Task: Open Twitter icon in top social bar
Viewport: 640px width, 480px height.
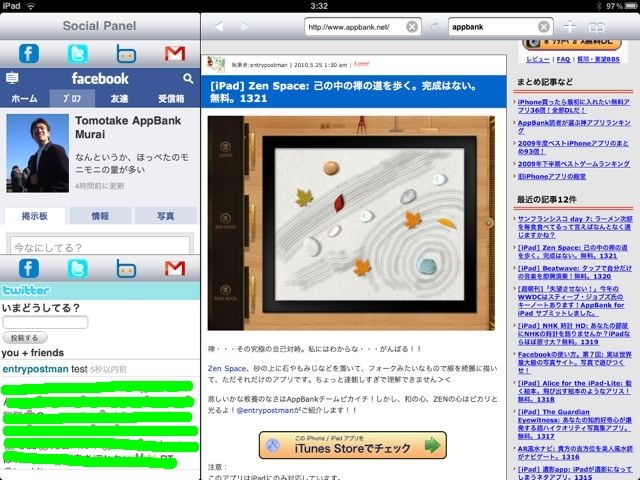Action: tap(78, 53)
